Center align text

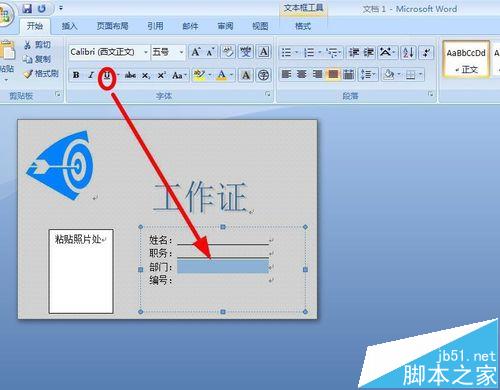click(x=302, y=74)
